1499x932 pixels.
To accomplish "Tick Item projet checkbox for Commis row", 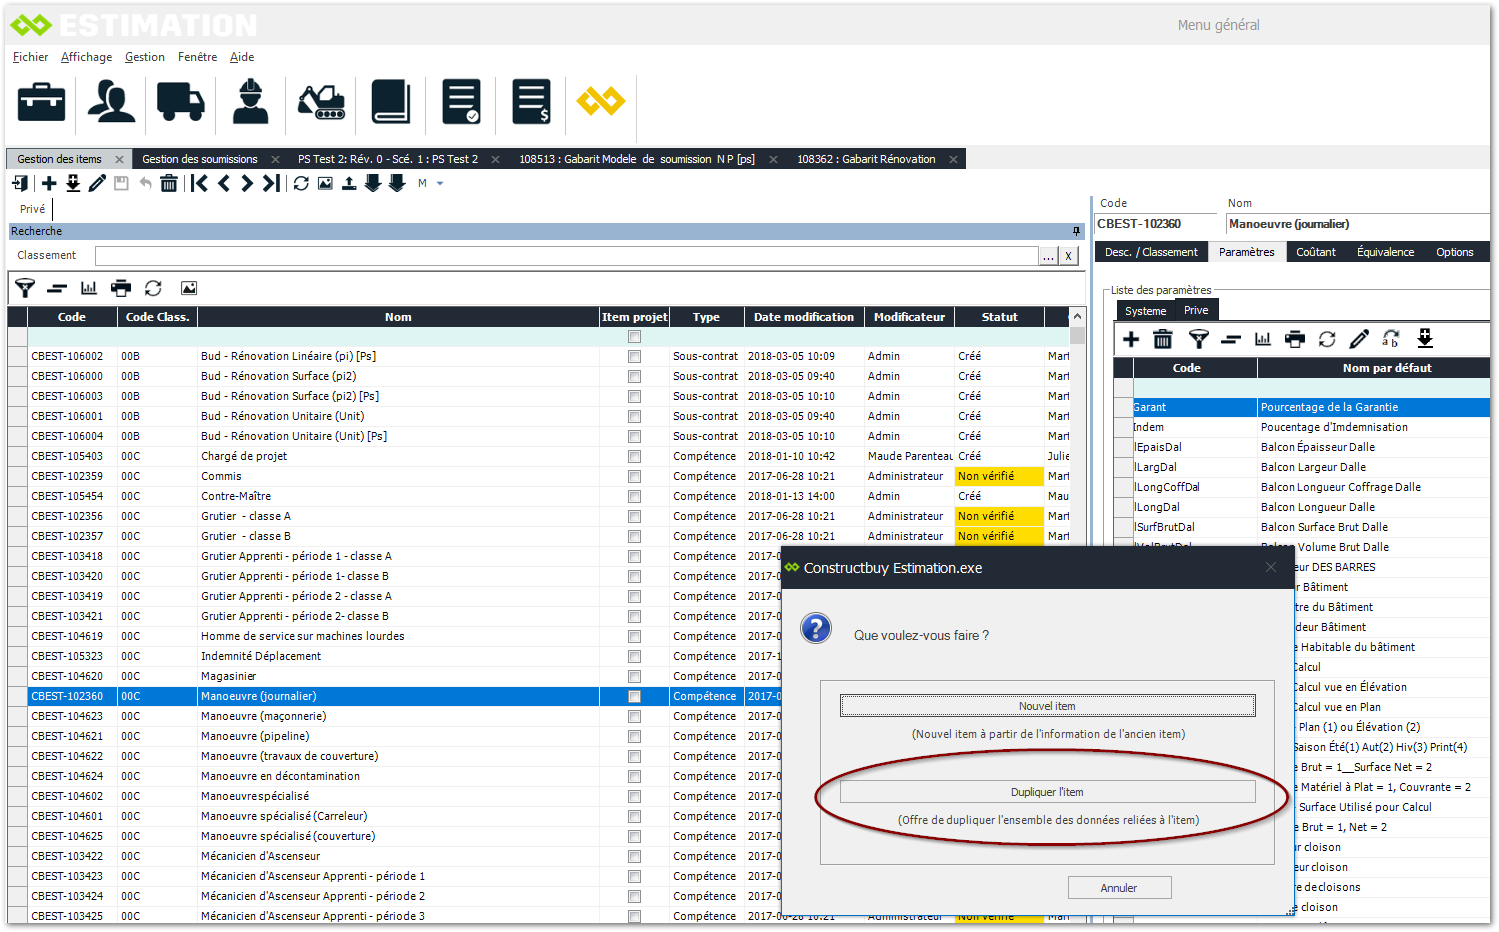I will (634, 476).
